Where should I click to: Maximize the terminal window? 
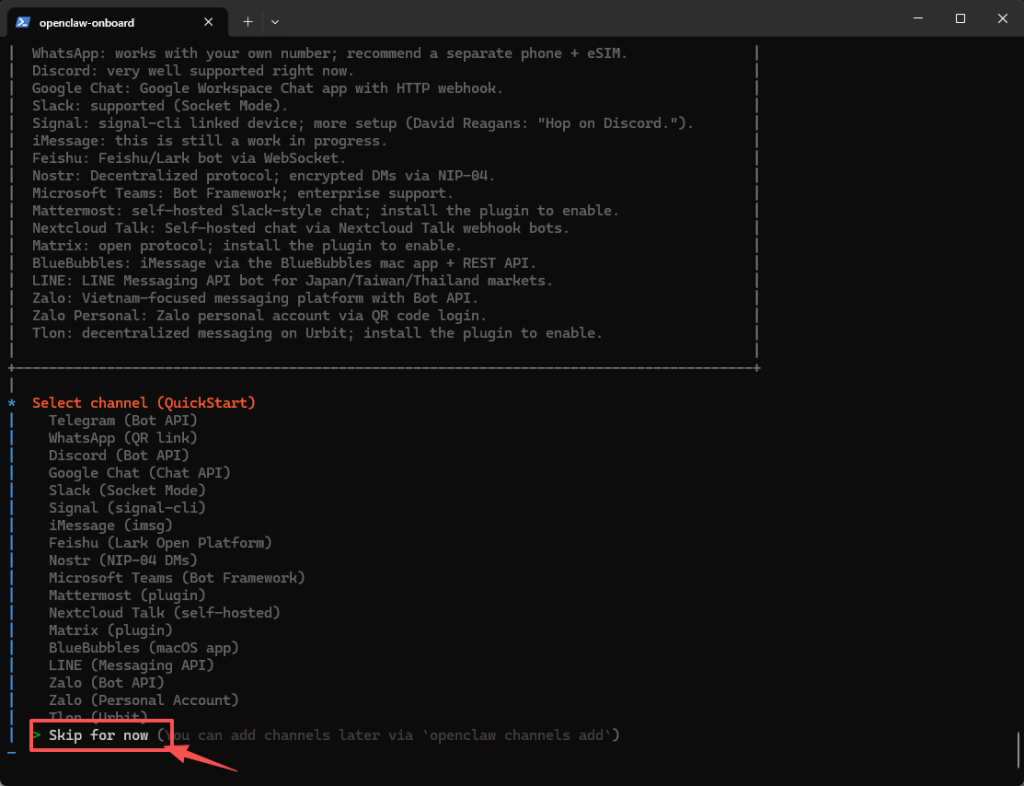coord(960,19)
